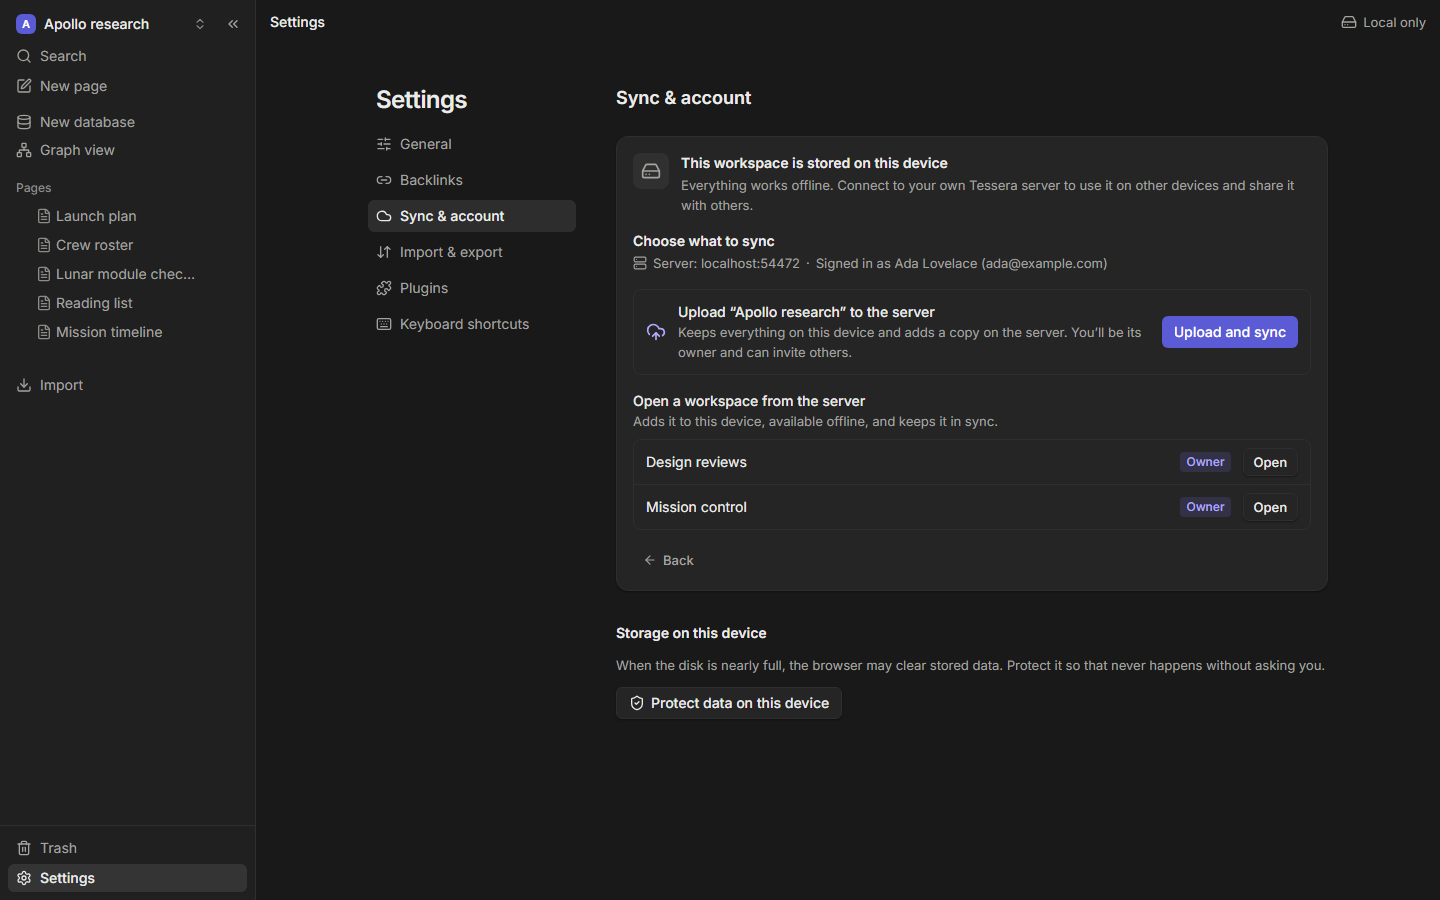Open Graph view

click(x=127, y=150)
